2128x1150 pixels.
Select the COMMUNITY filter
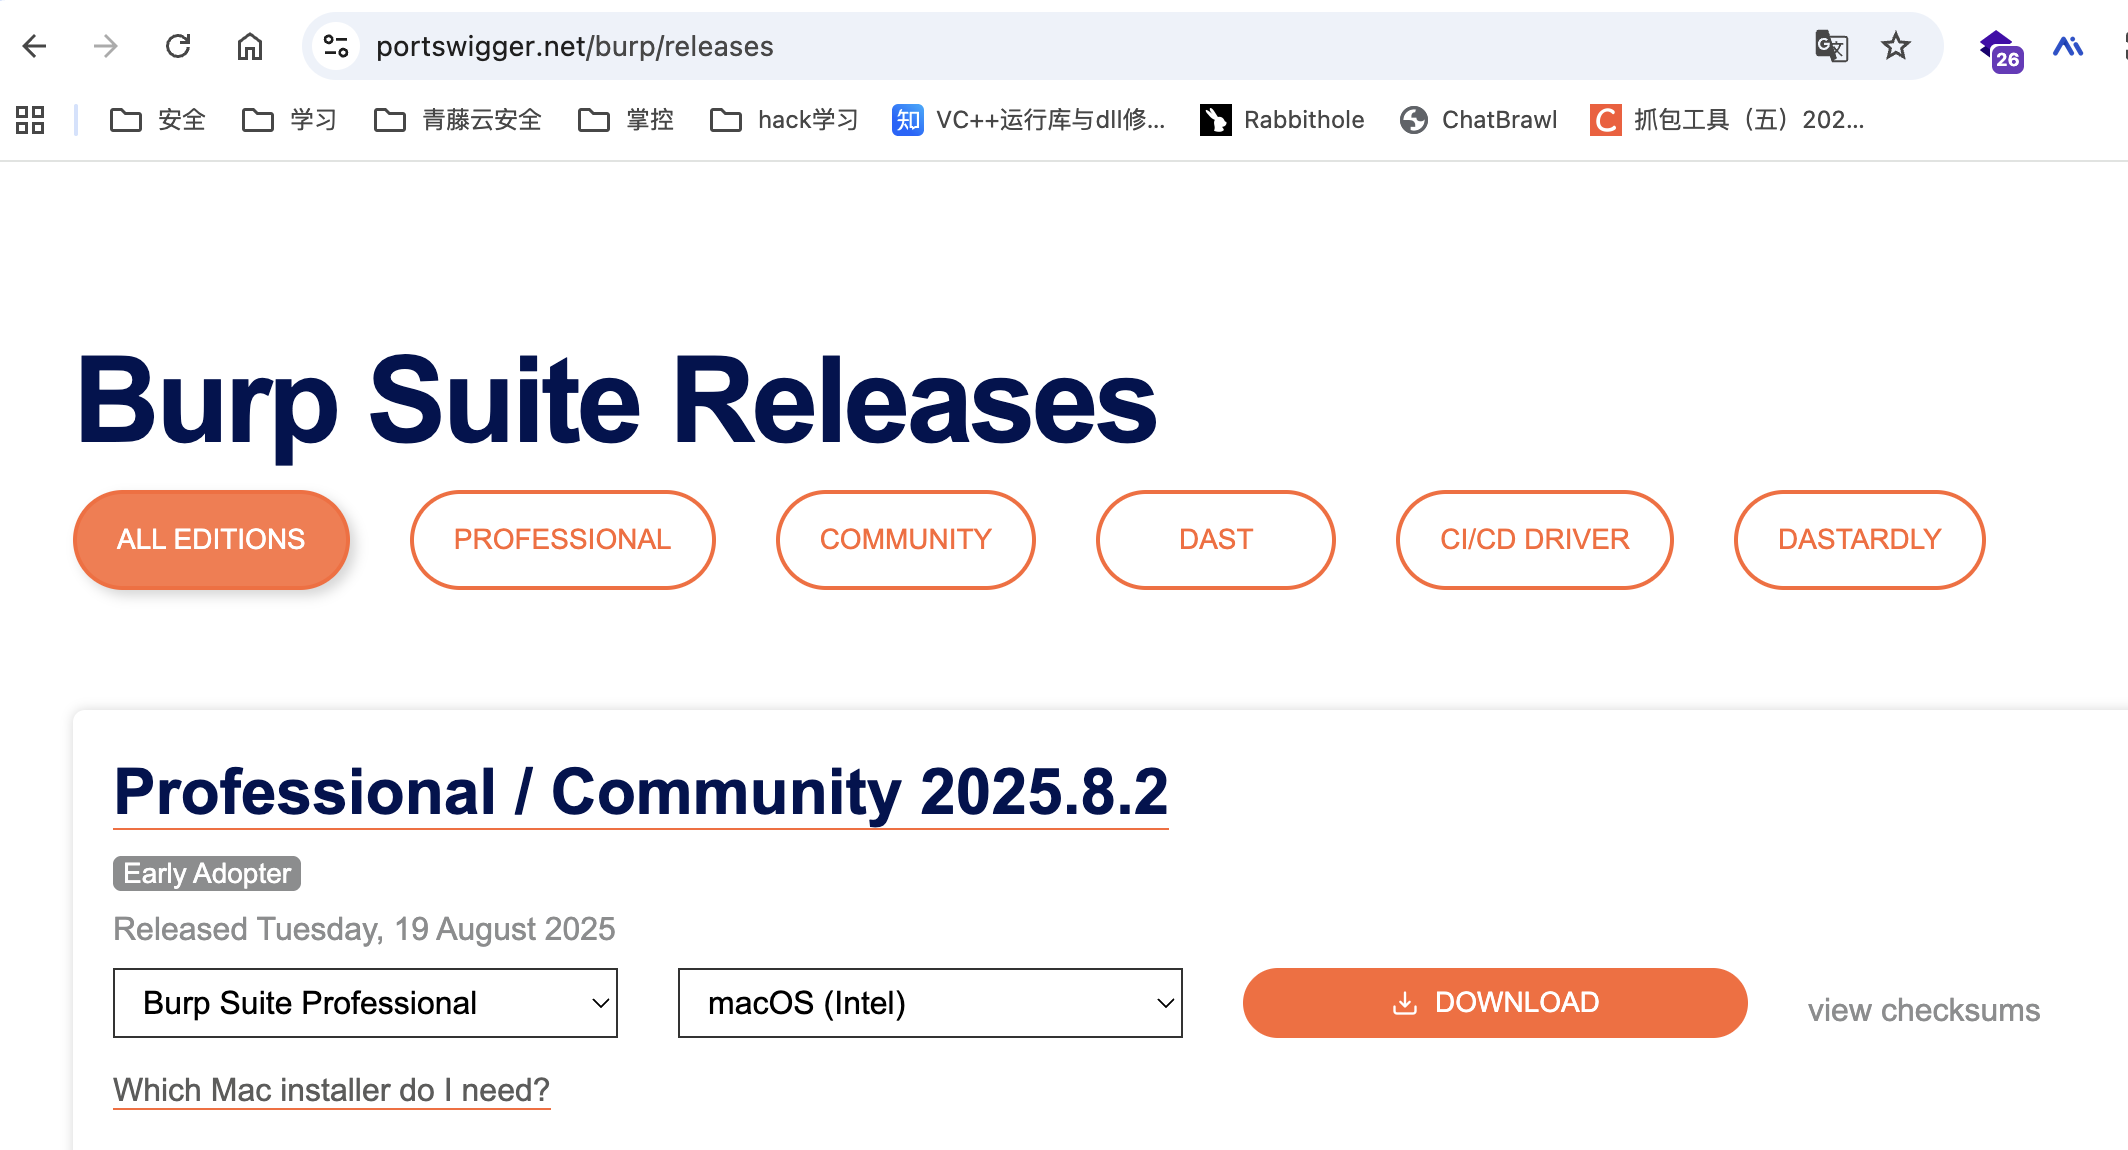click(x=906, y=540)
